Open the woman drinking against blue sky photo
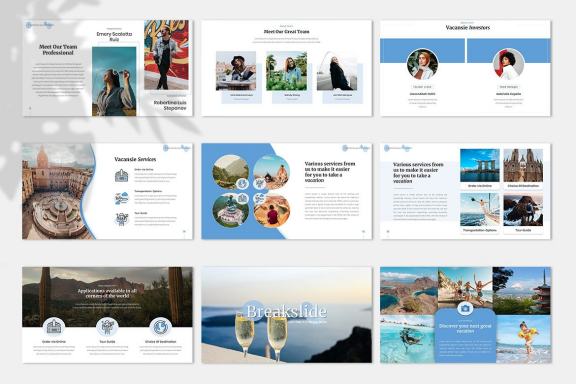The width and height of the screenshot is (576, 384). [x=114, y=81]
